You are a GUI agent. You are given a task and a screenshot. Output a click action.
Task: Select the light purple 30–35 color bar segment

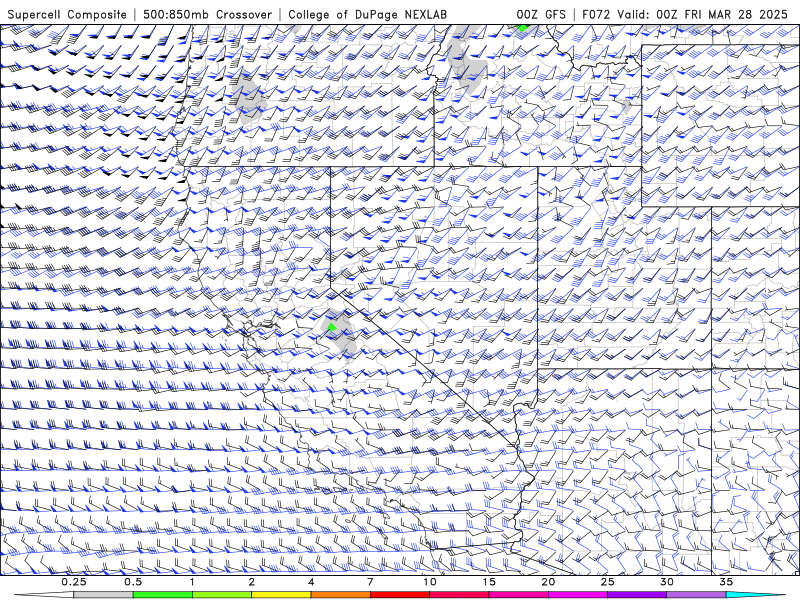696,595
